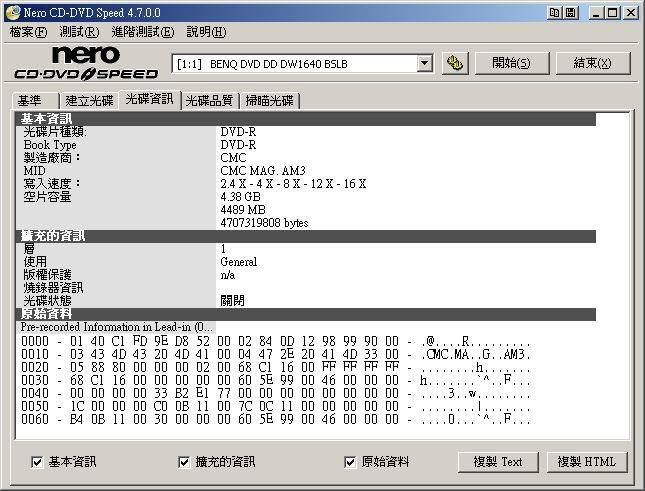Click the n/a copyright protection value
This screenshot has width=645, height=491.
click(227, 275)
